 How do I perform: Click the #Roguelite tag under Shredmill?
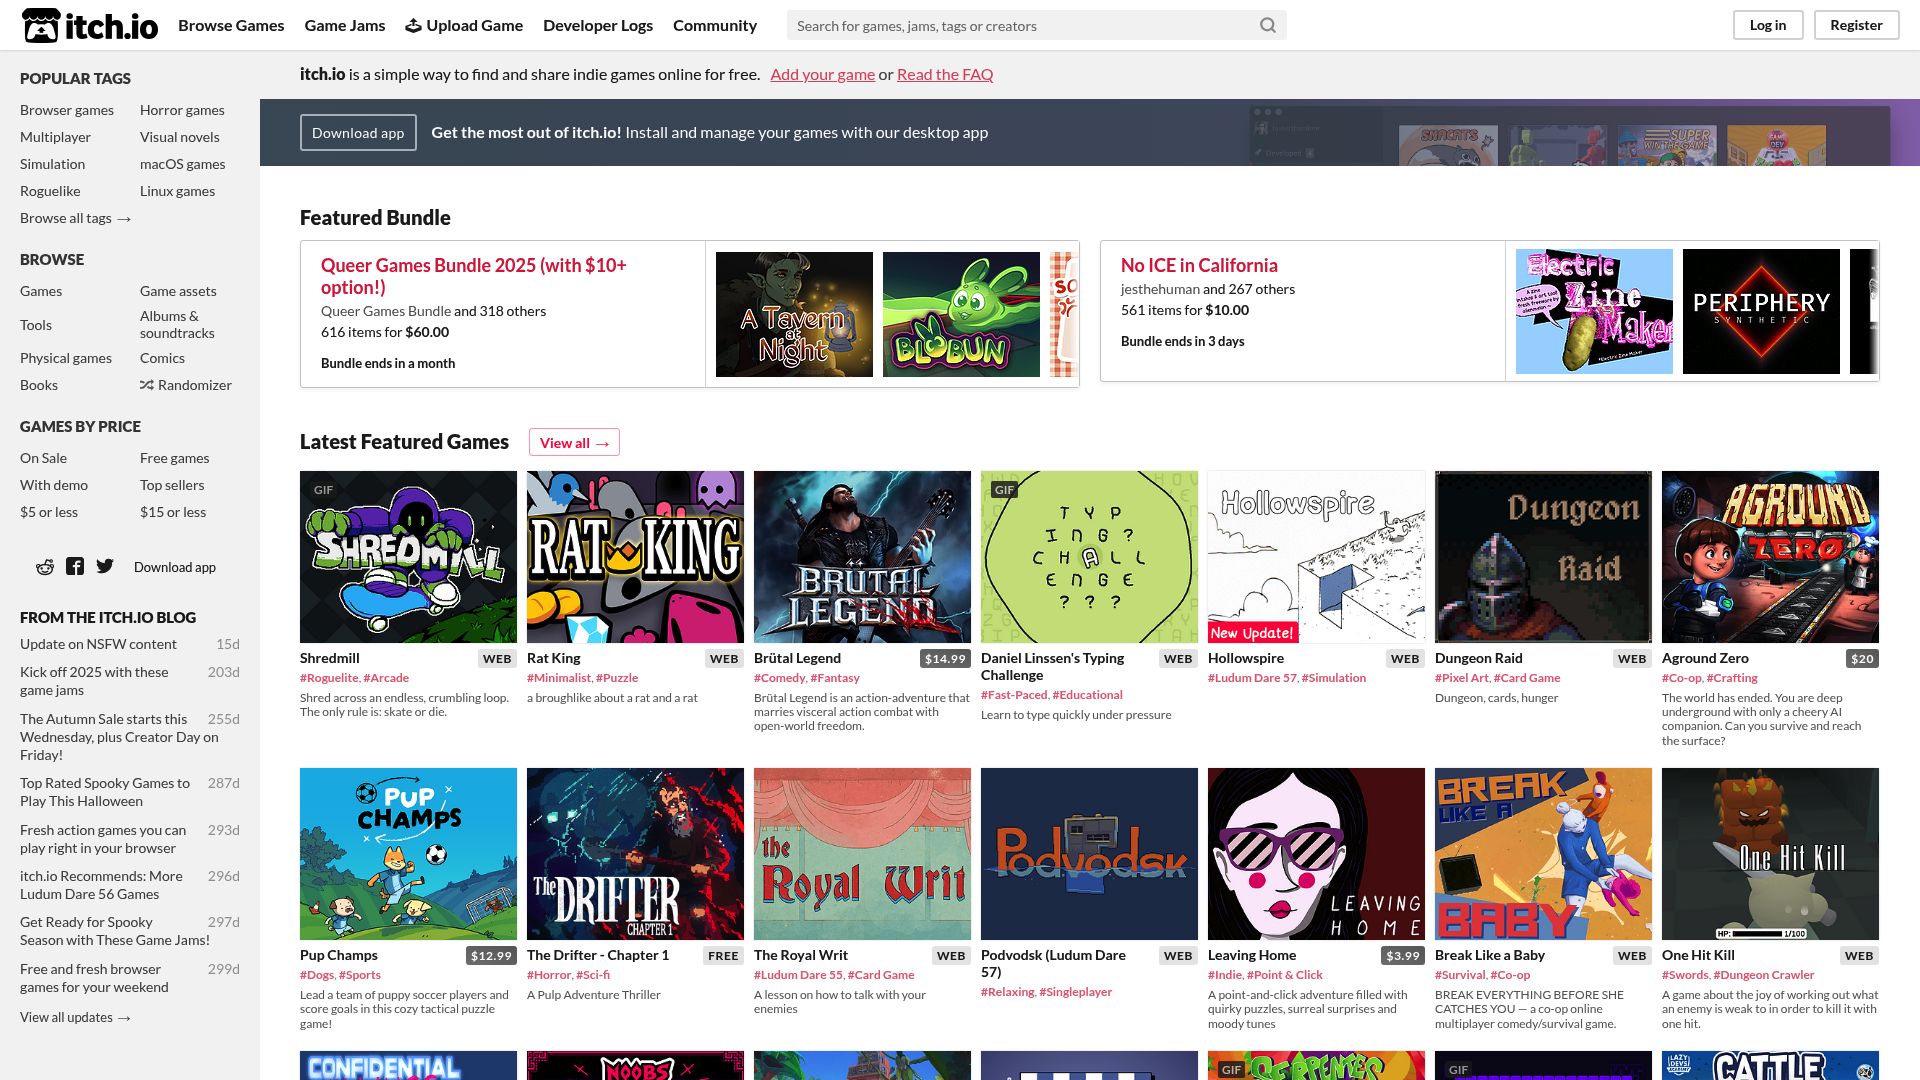[329, 678]
